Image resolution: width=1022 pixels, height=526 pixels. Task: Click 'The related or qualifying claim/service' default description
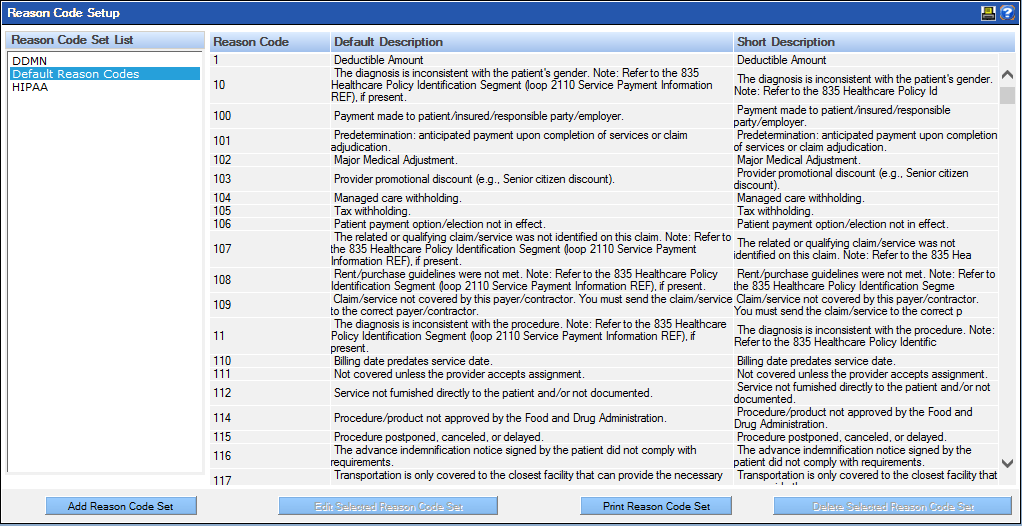tap(531, 248)
